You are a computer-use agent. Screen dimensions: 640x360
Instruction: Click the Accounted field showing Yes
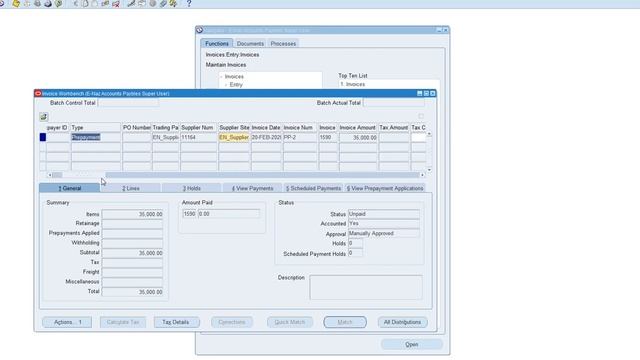[x=383, y=224]
